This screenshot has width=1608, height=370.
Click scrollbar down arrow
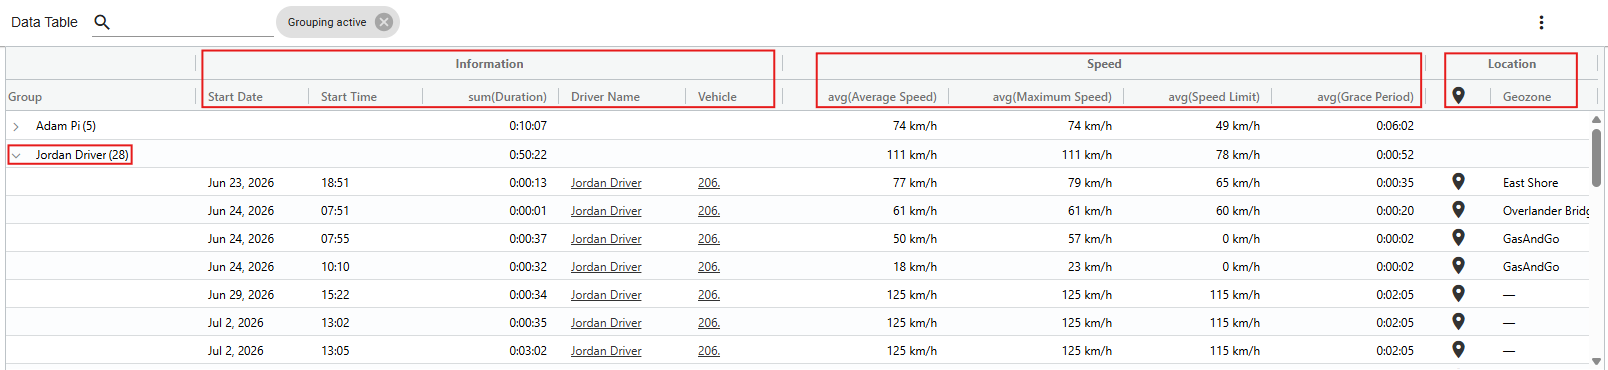coord(1596,361)
